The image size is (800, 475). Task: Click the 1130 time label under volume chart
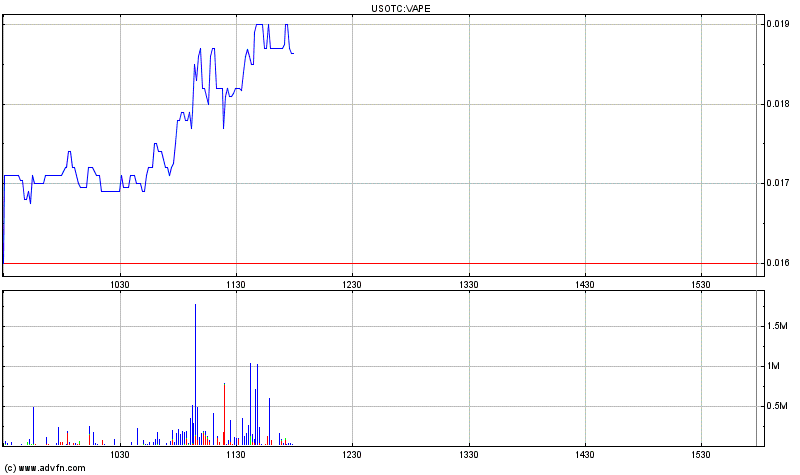tap(236, 455)
